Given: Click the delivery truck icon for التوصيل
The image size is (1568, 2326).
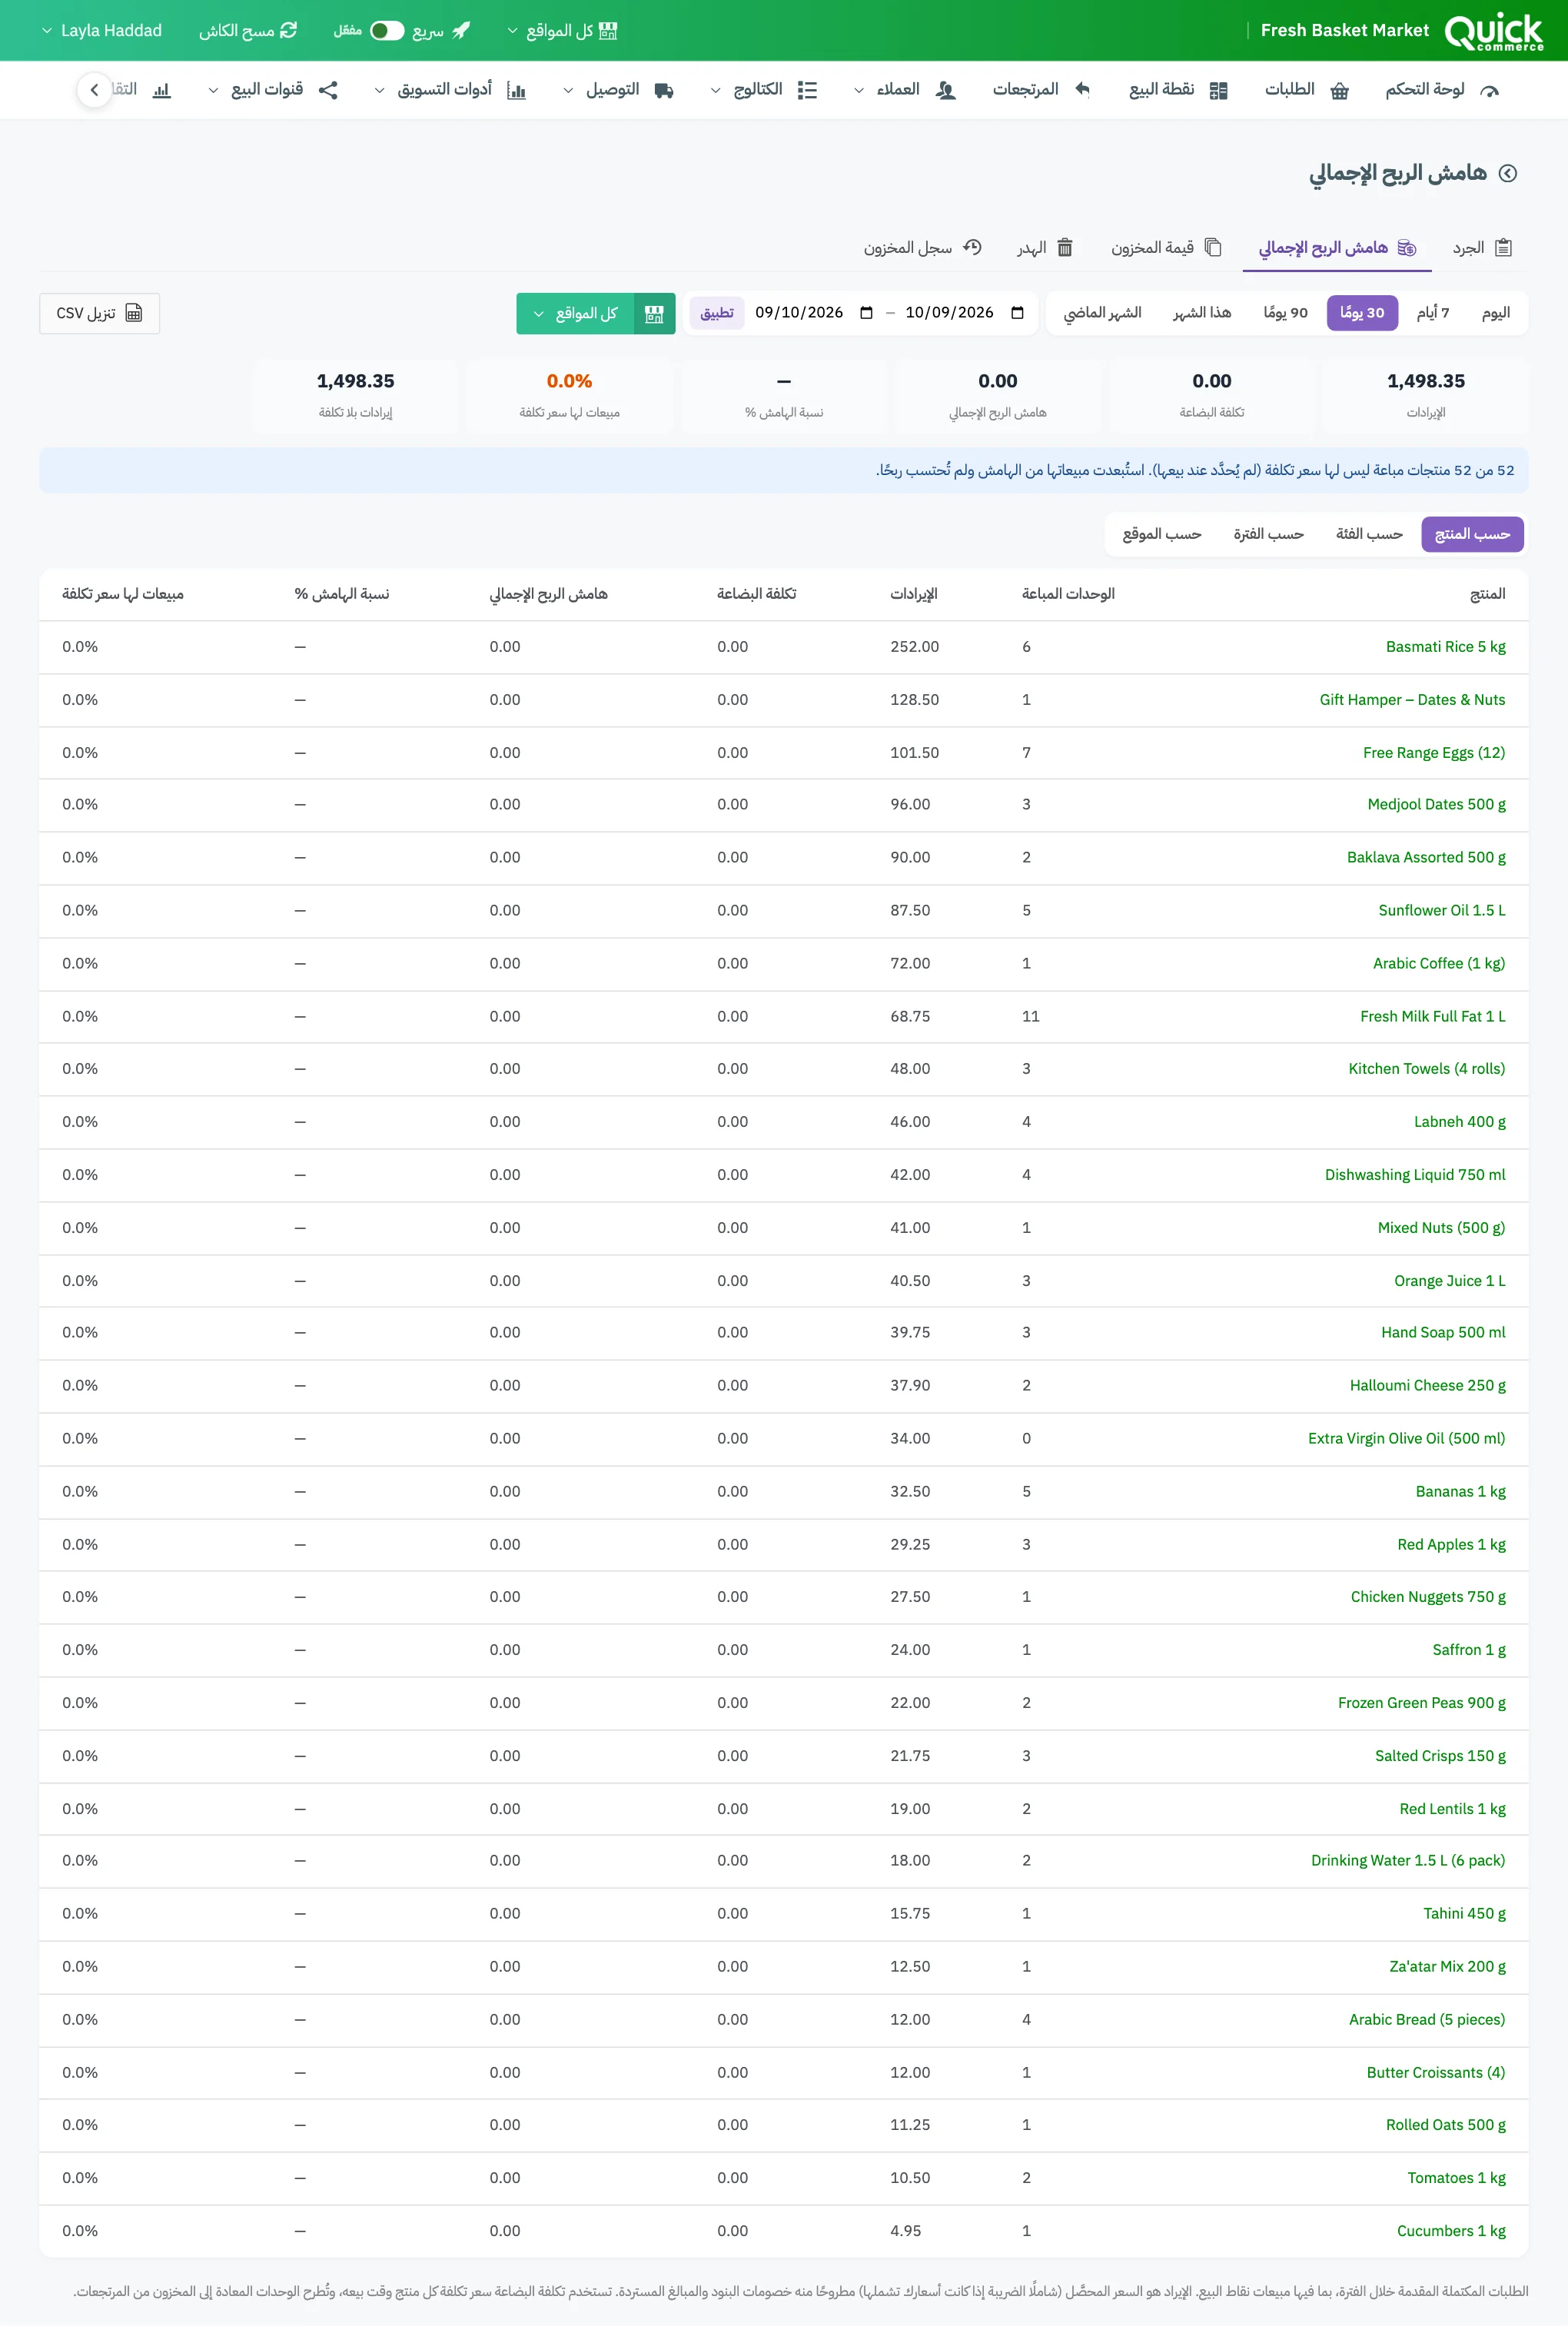Looking at the screenshot, I should 664,91.
